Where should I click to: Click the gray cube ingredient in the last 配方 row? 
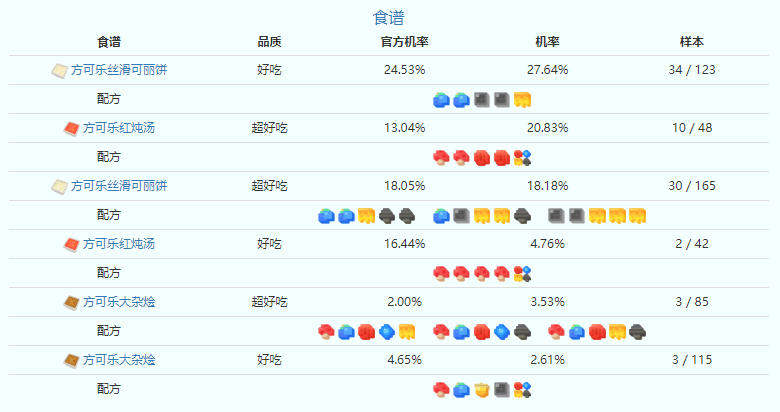[502, 388]
